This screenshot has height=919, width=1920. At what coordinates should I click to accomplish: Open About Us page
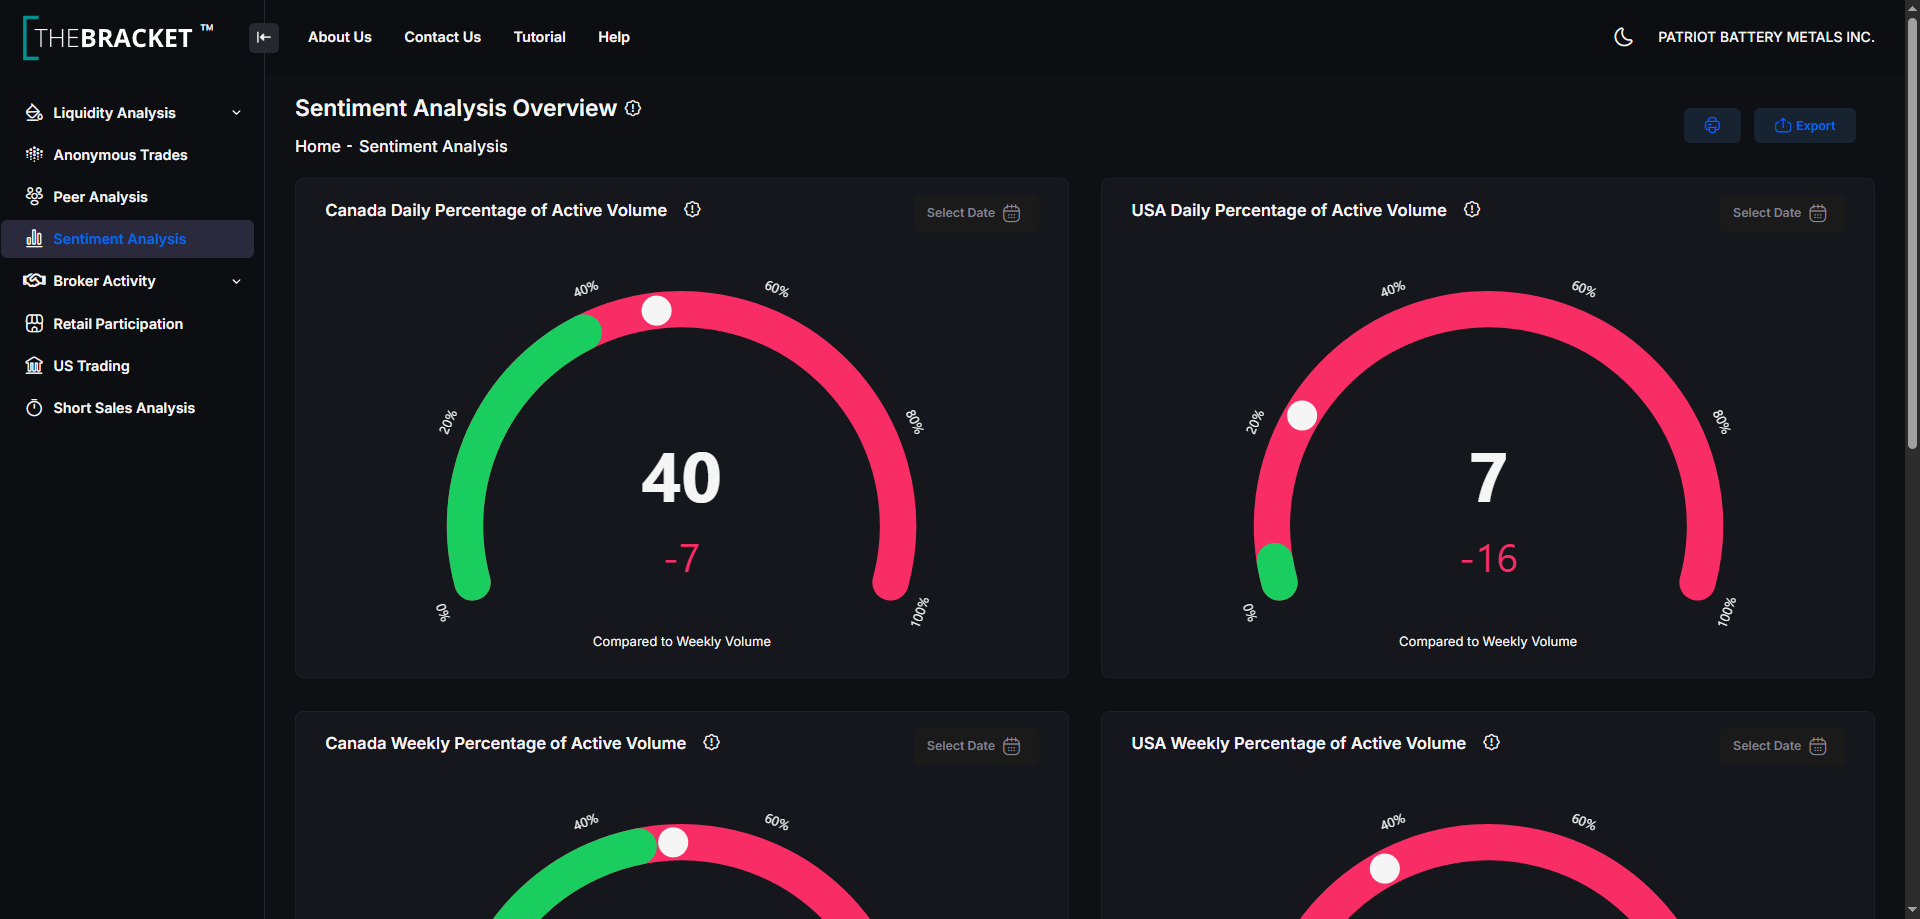[x=340, y=37]
